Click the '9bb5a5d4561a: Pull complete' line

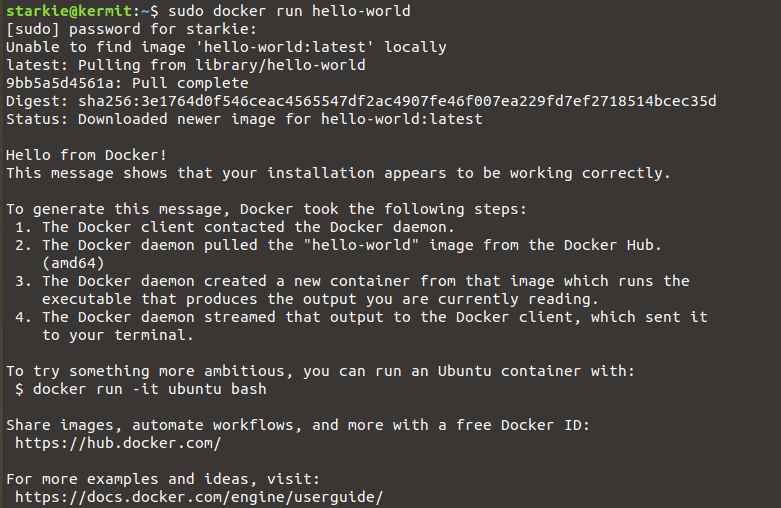pos(127,83)
